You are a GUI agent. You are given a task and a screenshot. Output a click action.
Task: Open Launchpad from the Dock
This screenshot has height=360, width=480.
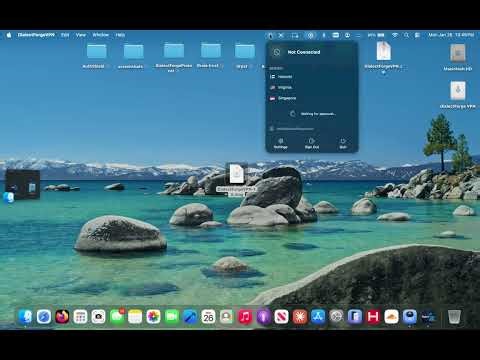pyautogui.click(x=80, y=317)
